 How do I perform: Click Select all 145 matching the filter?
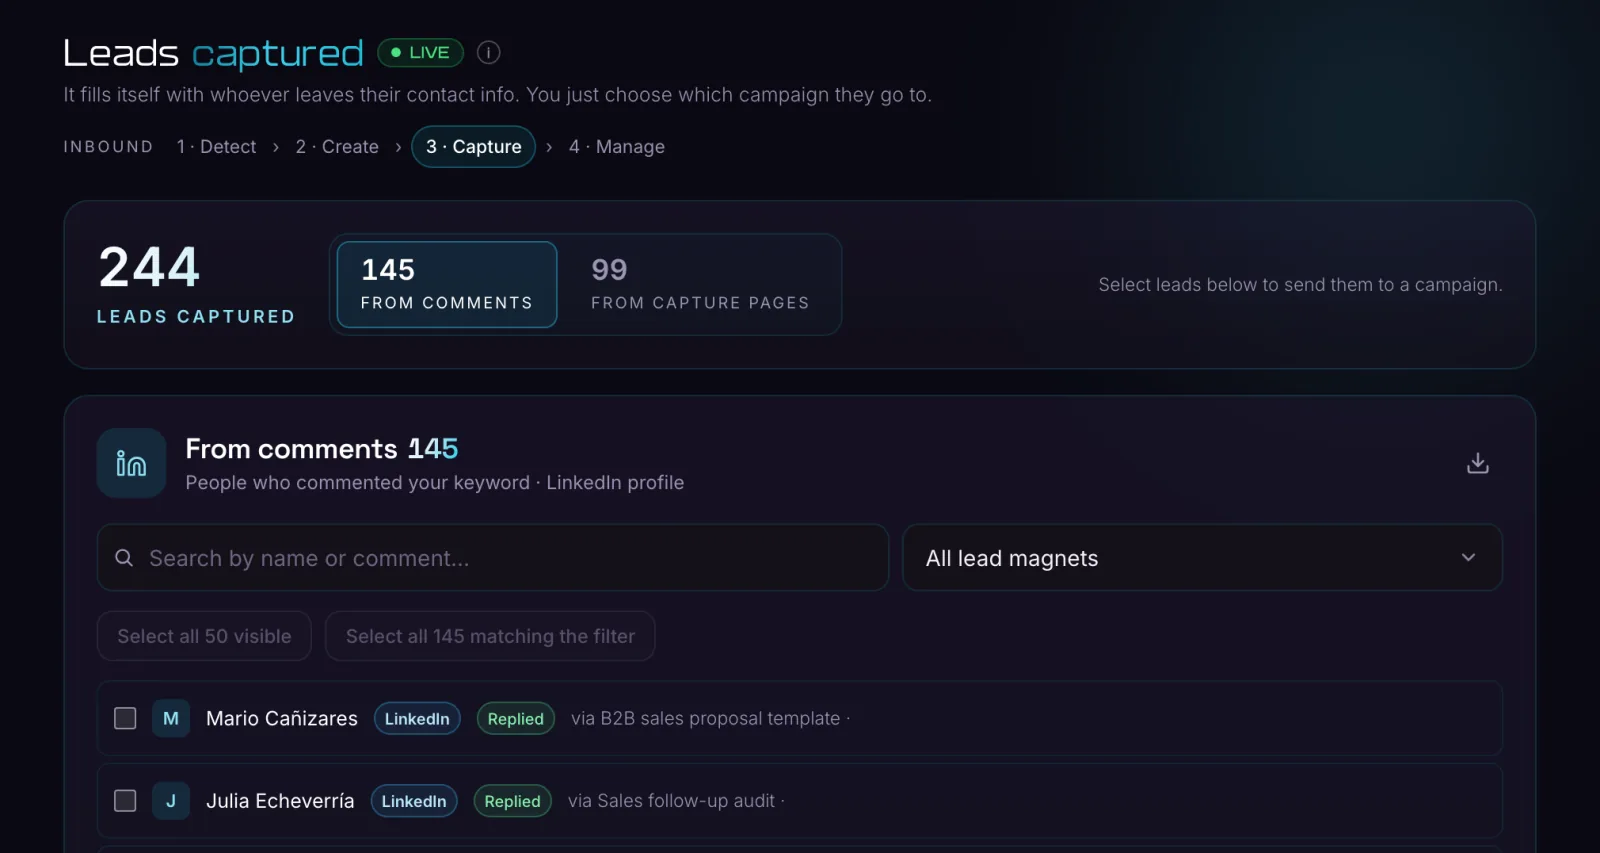coord(490,636)
